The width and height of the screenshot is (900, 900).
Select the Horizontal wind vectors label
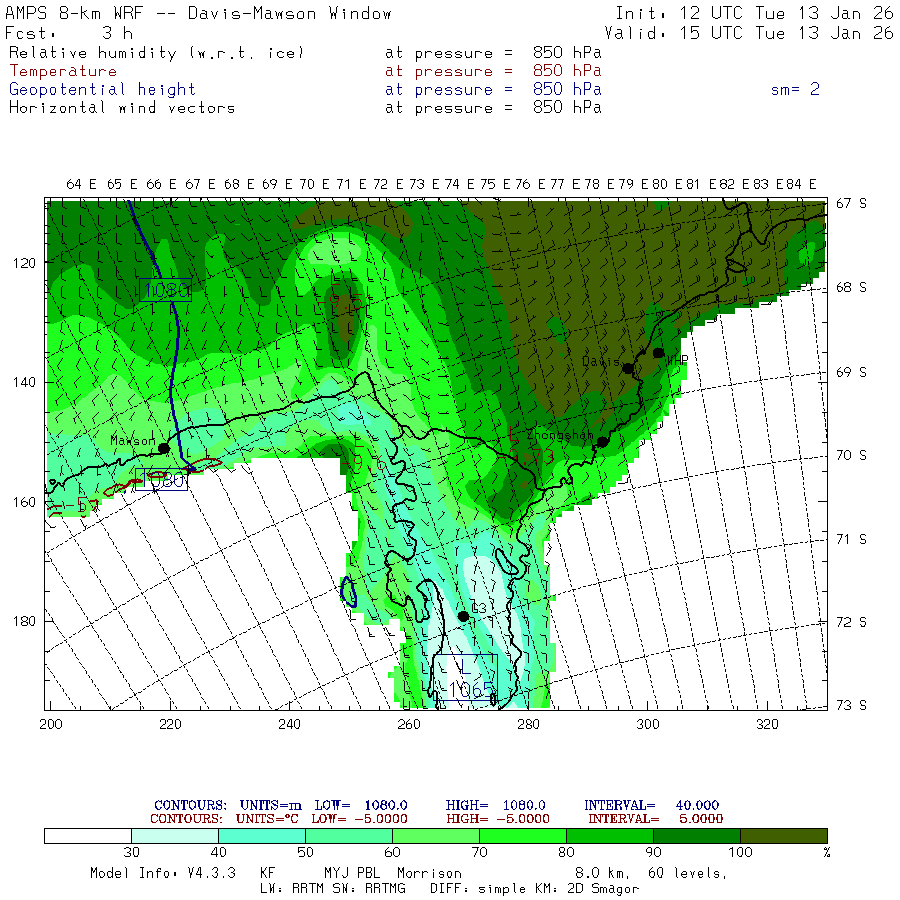(x=122, y=108)
